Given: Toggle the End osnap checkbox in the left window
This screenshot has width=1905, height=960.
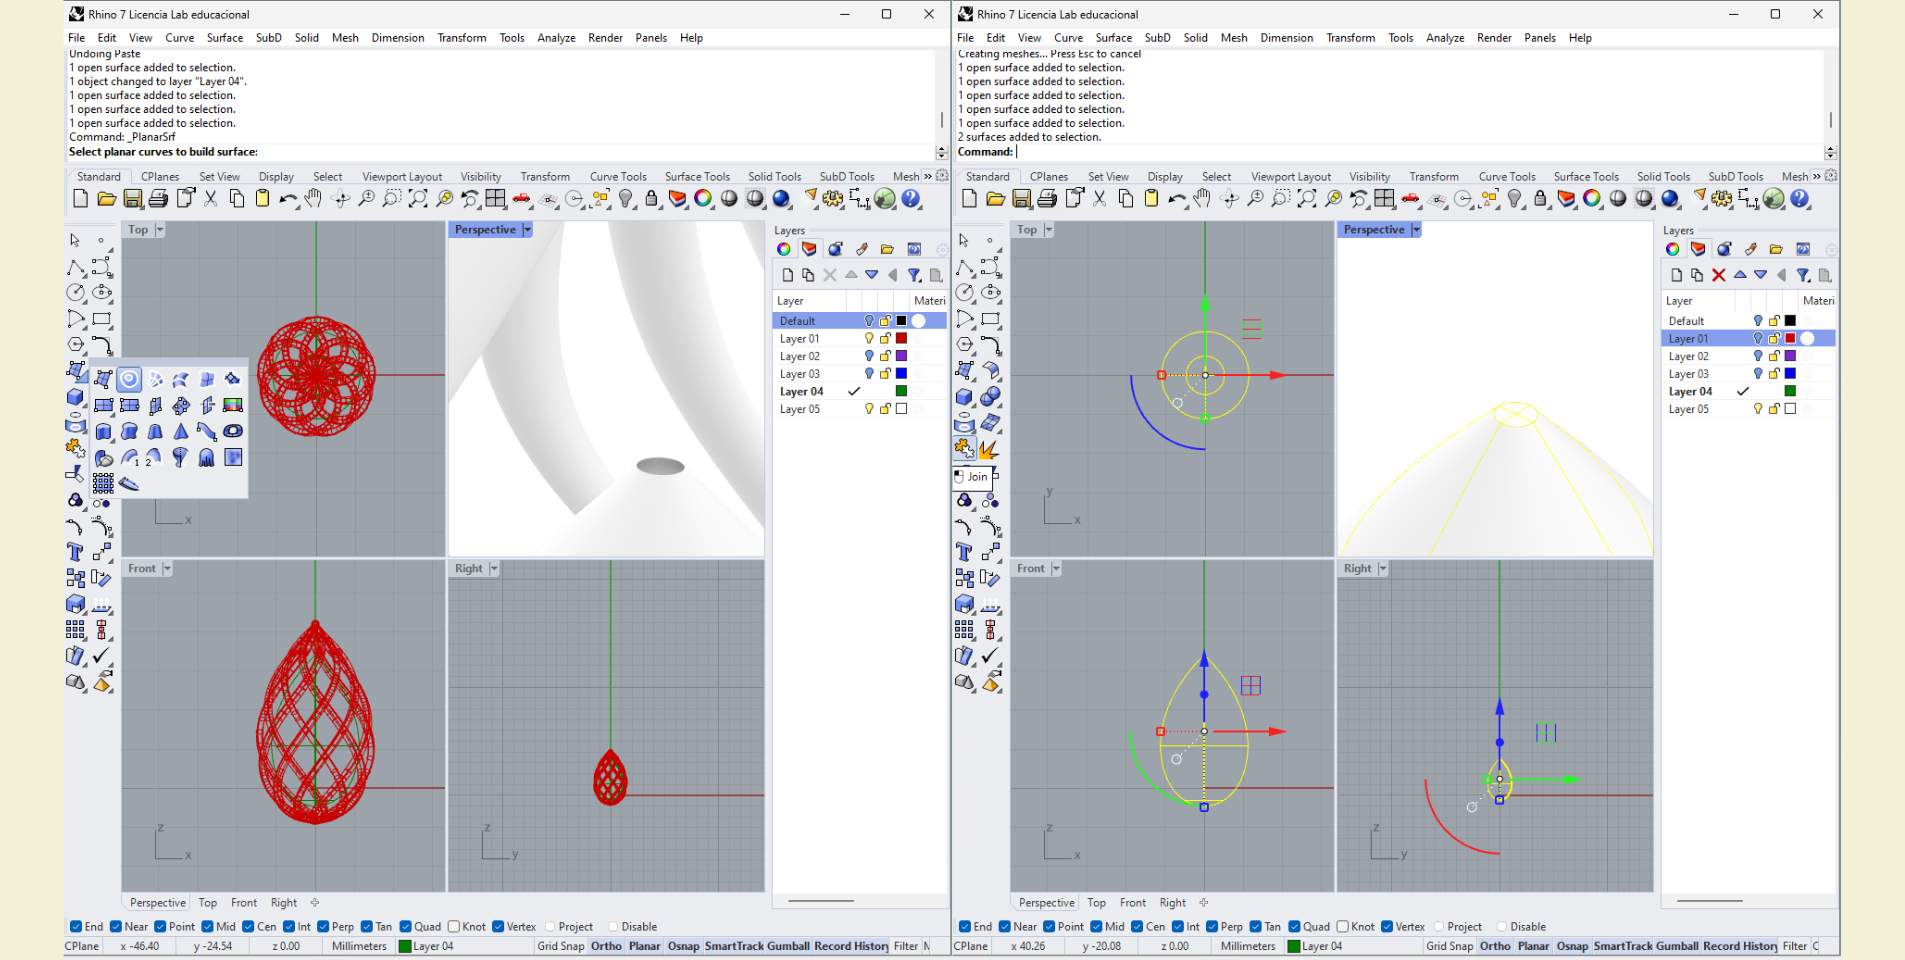Looking at the screenshot, I should pyautogui.click(x=75, y=927).
